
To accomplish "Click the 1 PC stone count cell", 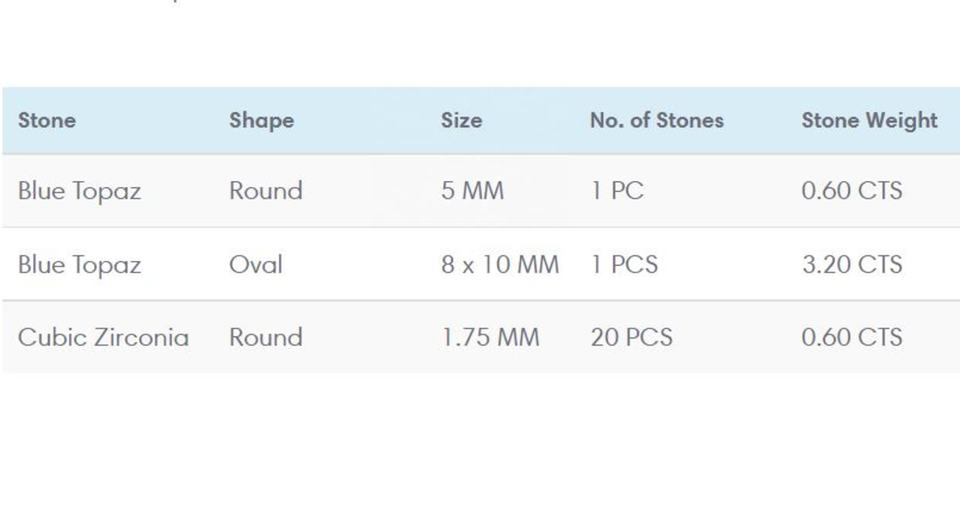I will point(617,191).
